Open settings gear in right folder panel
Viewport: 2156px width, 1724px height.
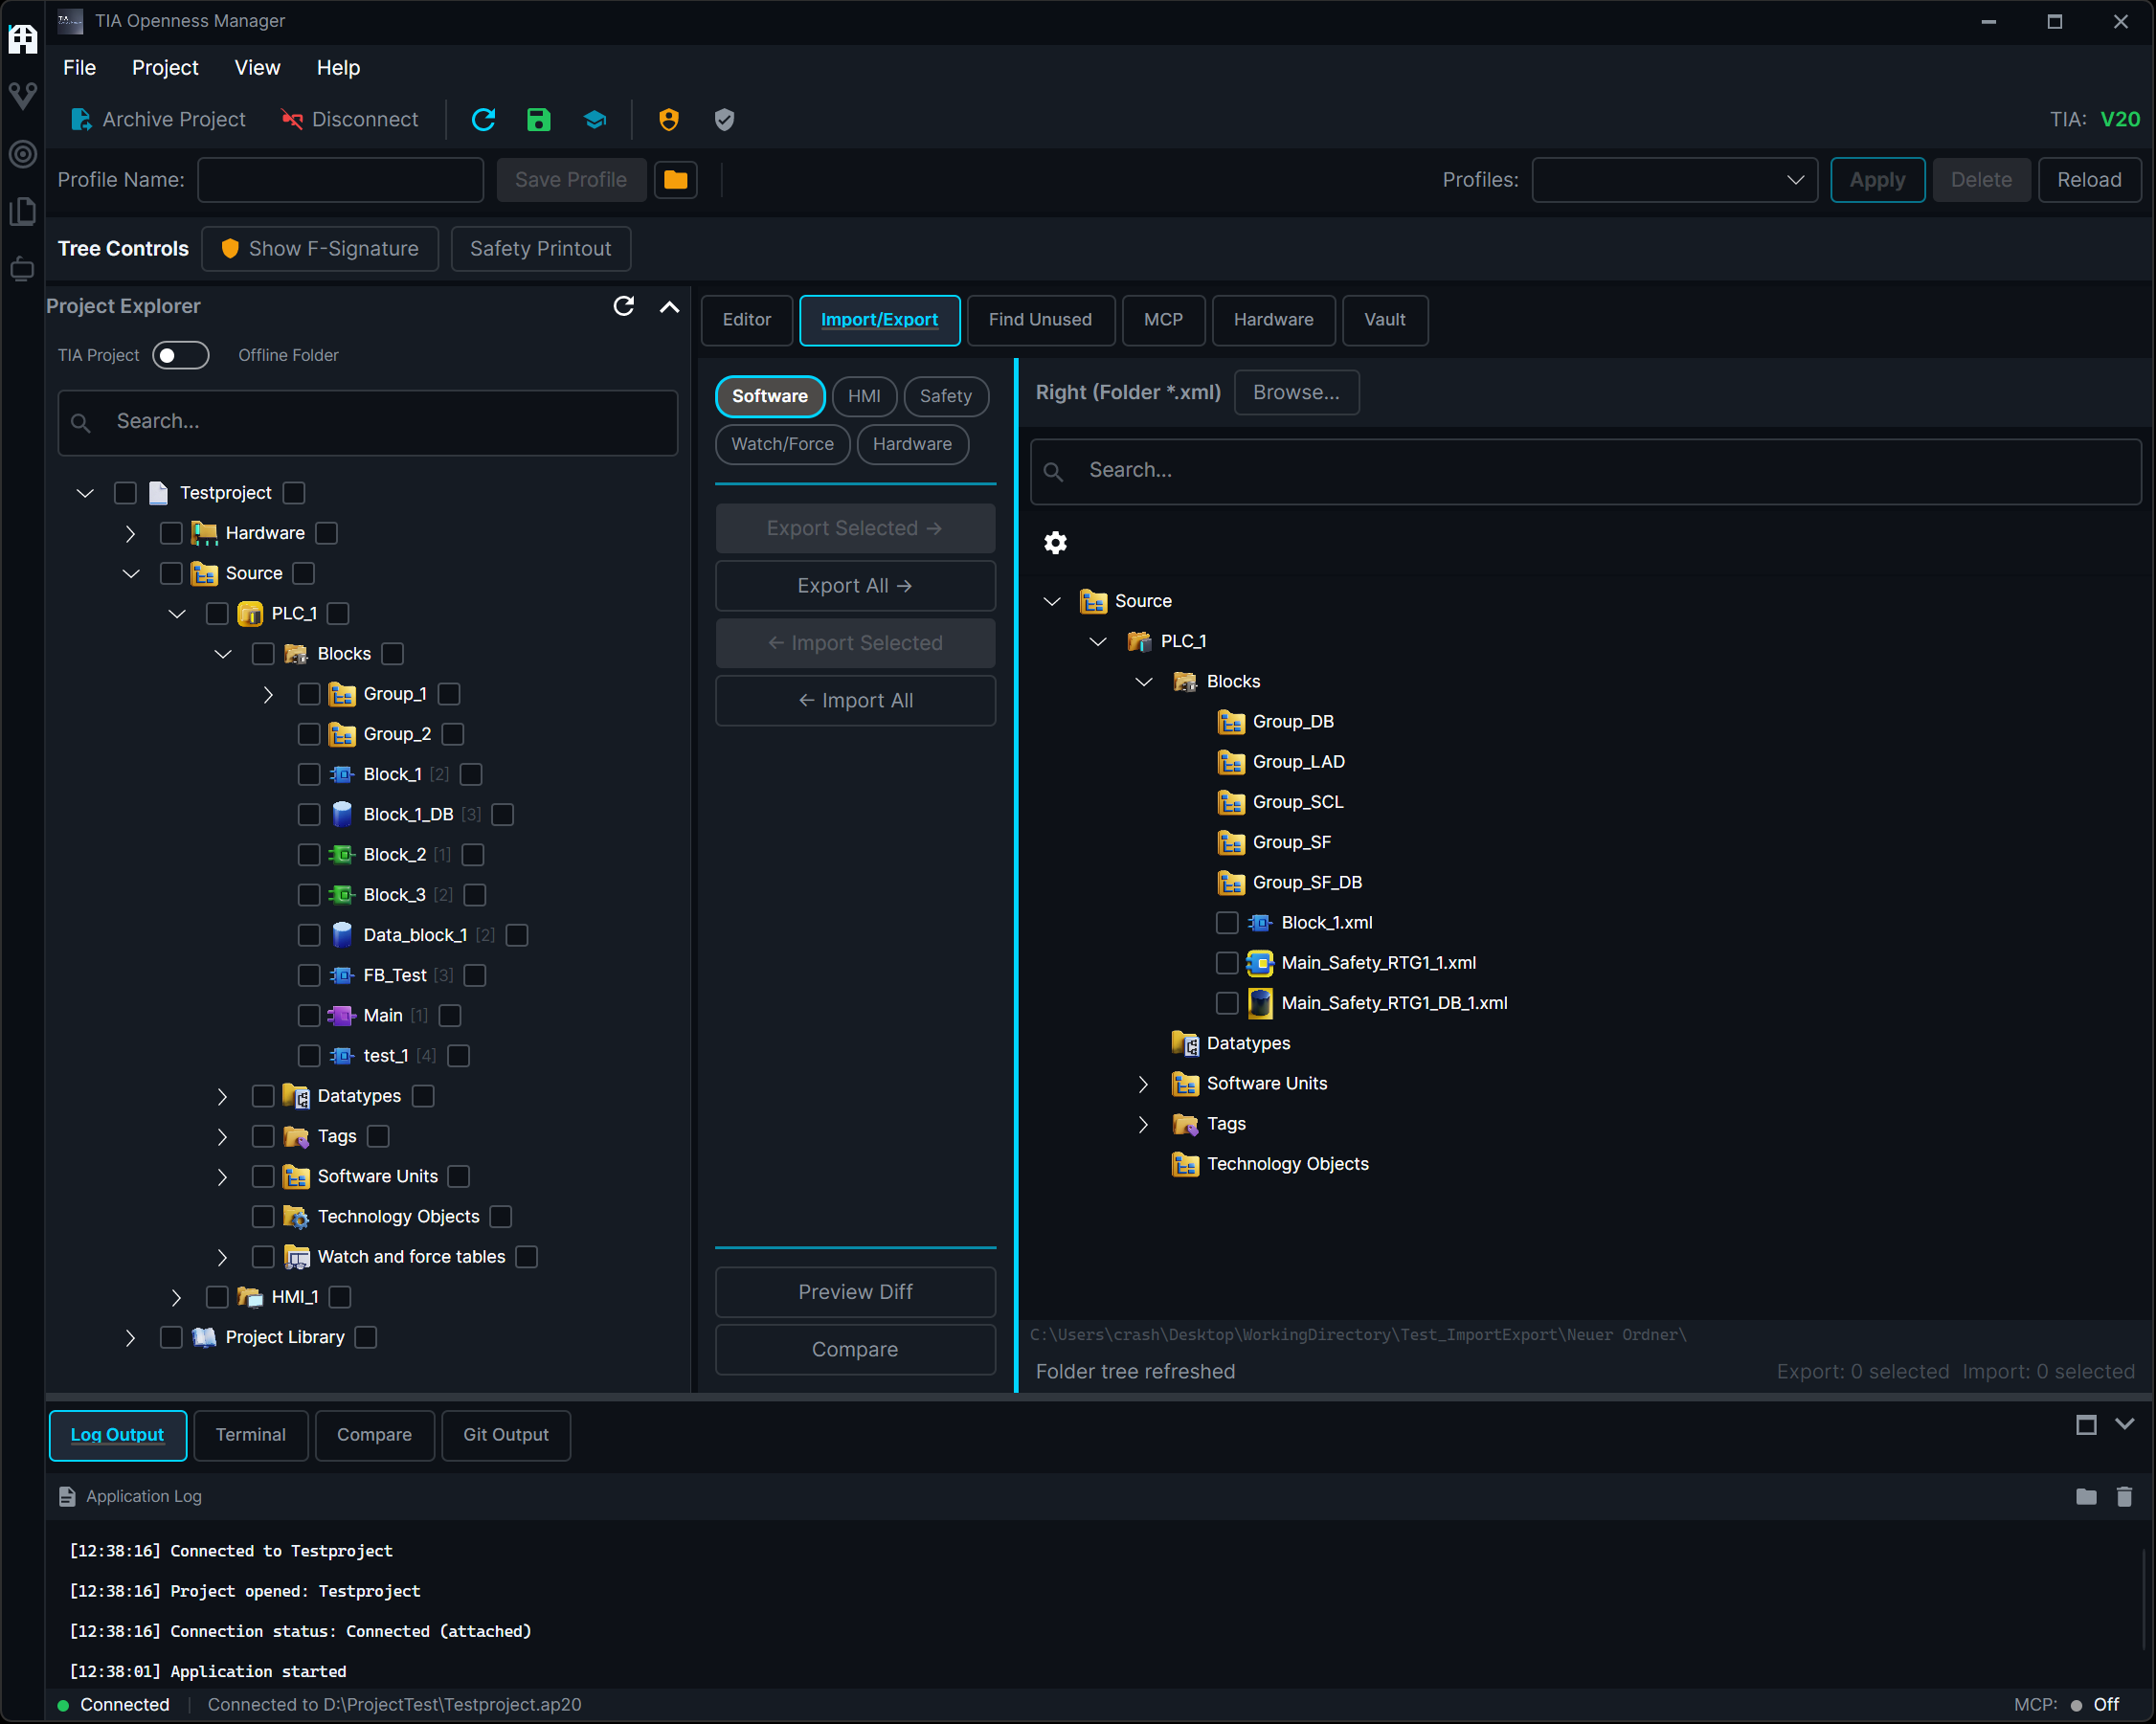[1055, 543]
